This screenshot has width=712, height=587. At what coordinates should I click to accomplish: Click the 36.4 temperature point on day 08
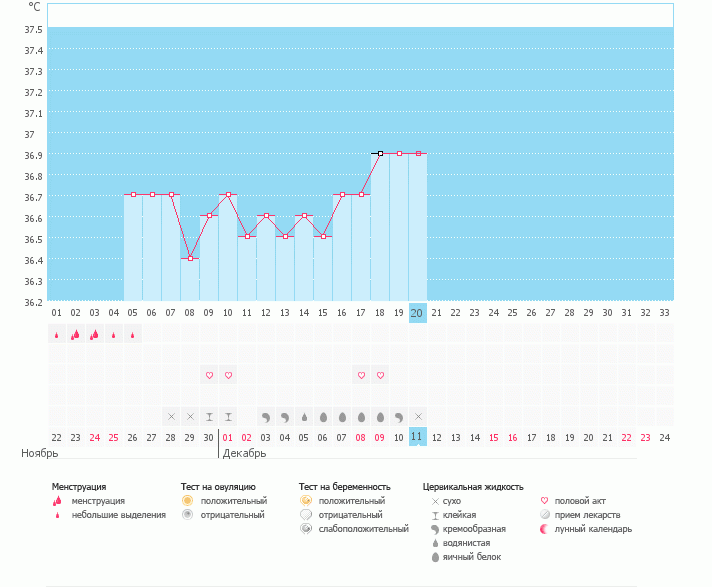(190, 258)
